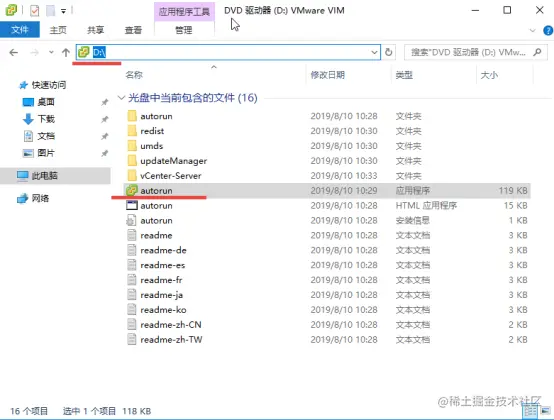Image resolution: width=554 pixels, height=420 pixels.
Task: Open 图片 in the navigation pane
Action: point(46,153)
